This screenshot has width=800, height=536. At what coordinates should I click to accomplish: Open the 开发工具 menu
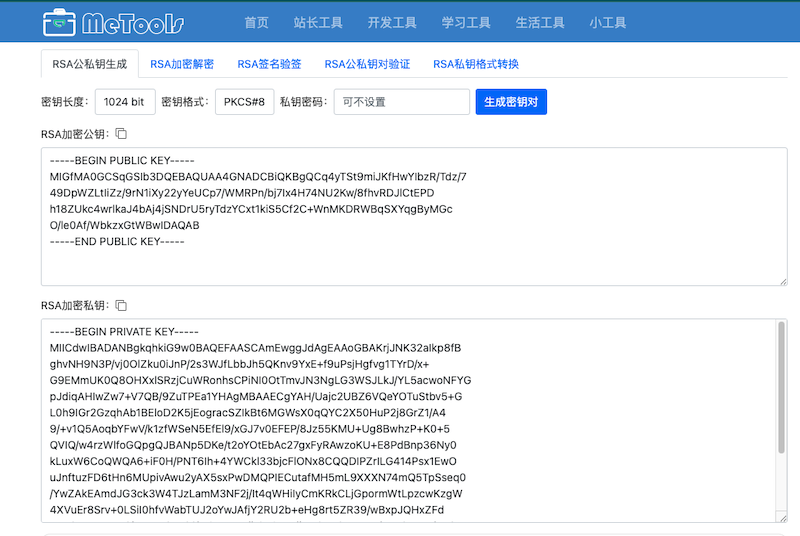coord(392,23)
